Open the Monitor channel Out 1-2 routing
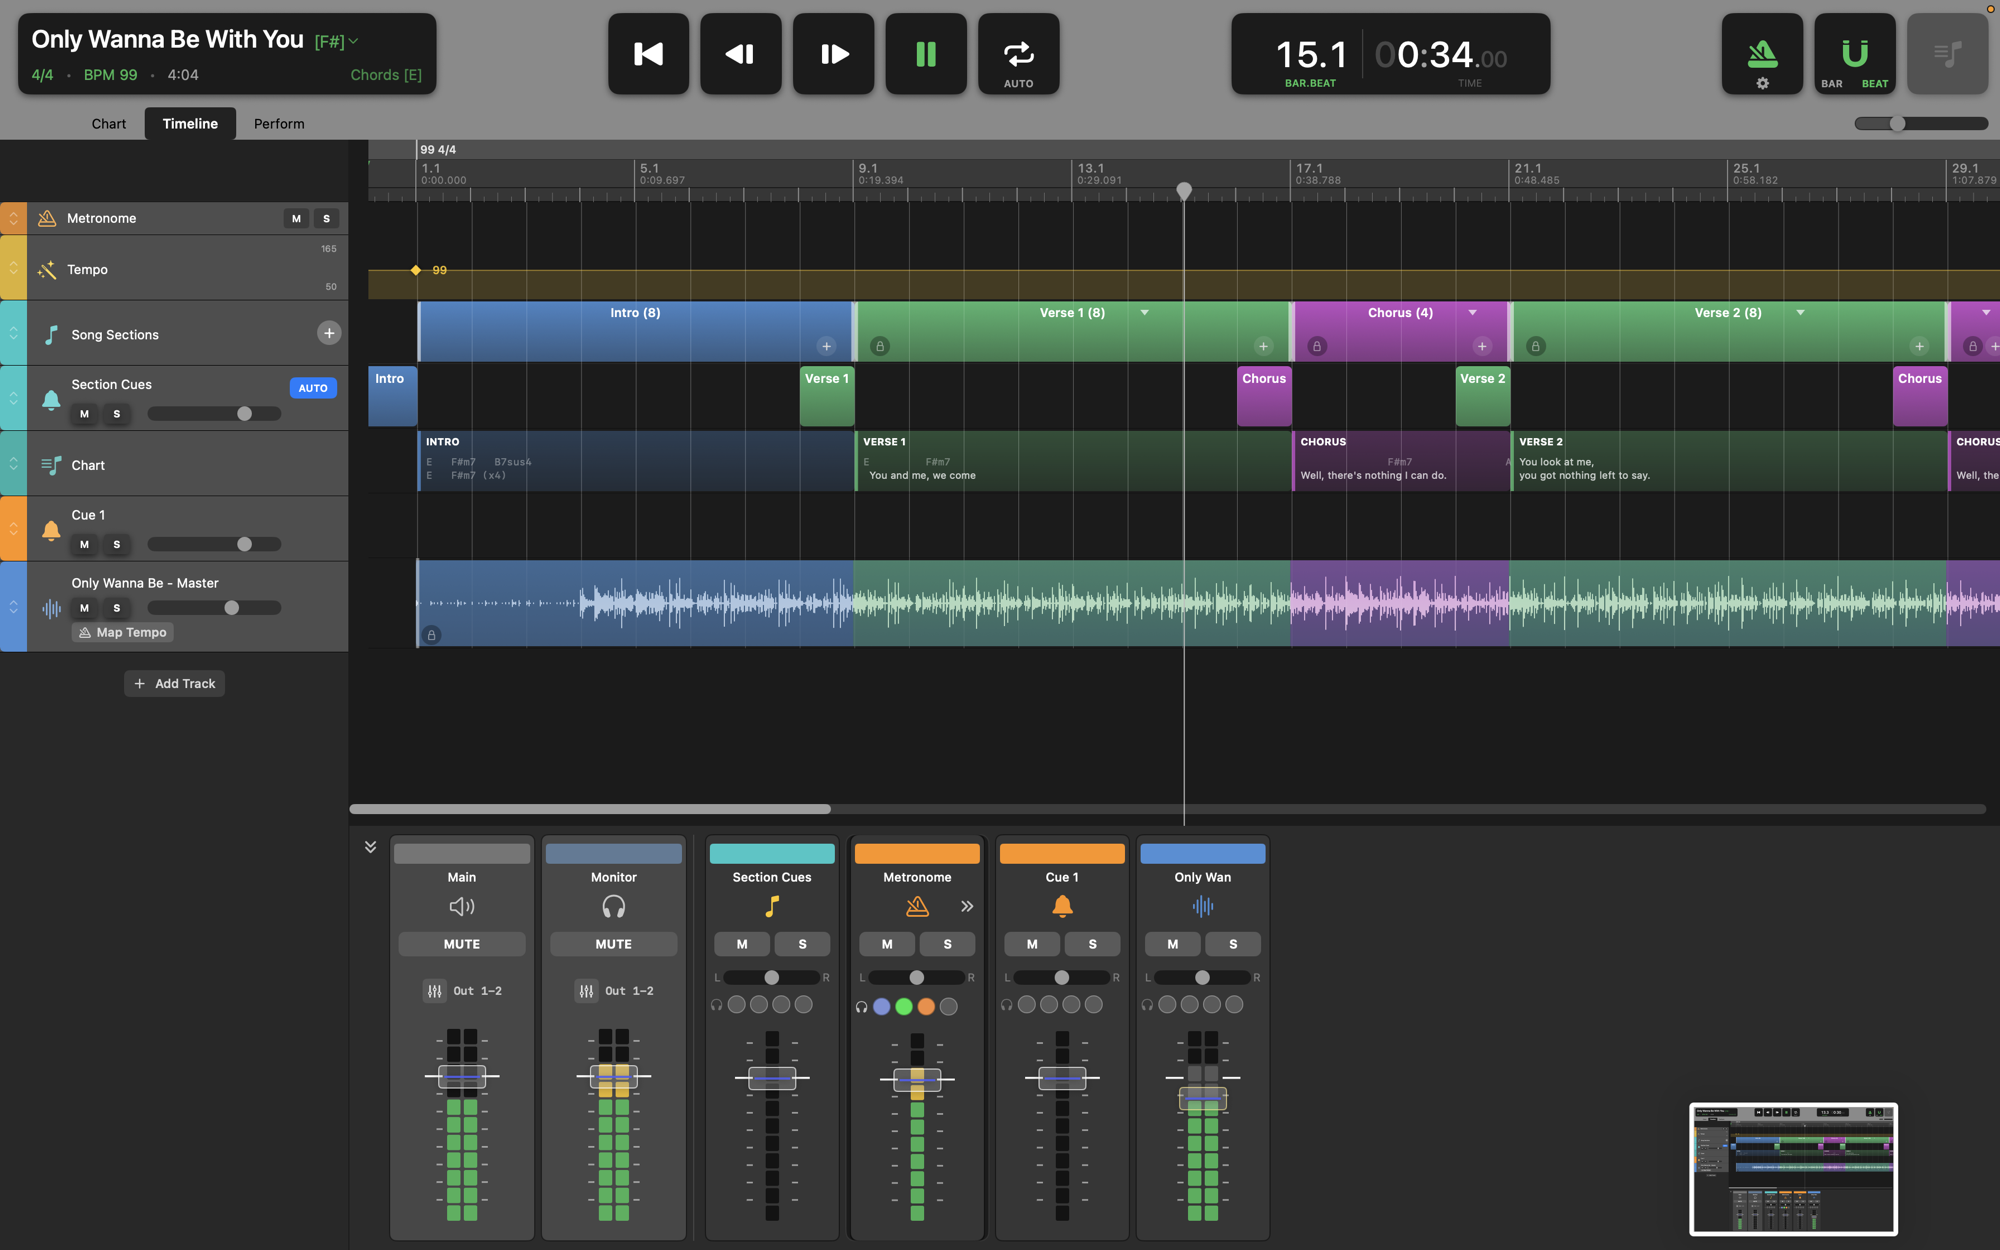This screenshot has width=2000, height=1250. click(x=614, y=991)
